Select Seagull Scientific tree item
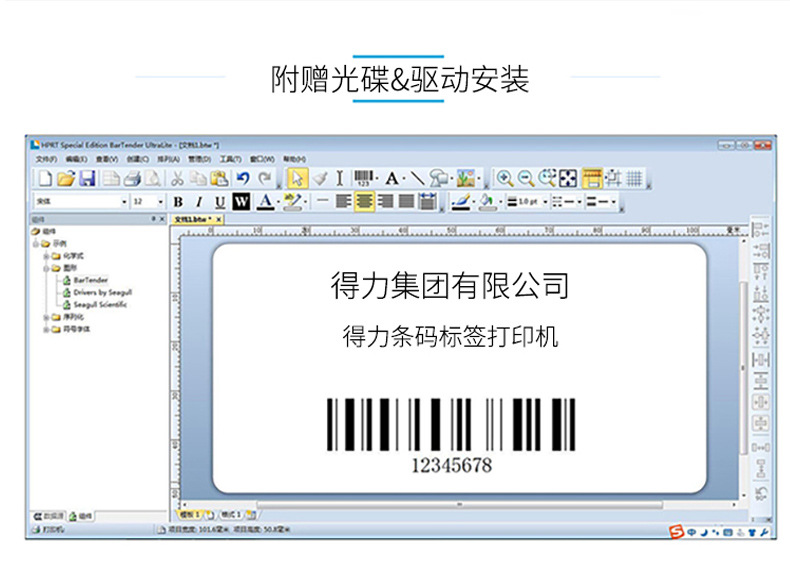790x570 pixels. click(x=100, y=304)
